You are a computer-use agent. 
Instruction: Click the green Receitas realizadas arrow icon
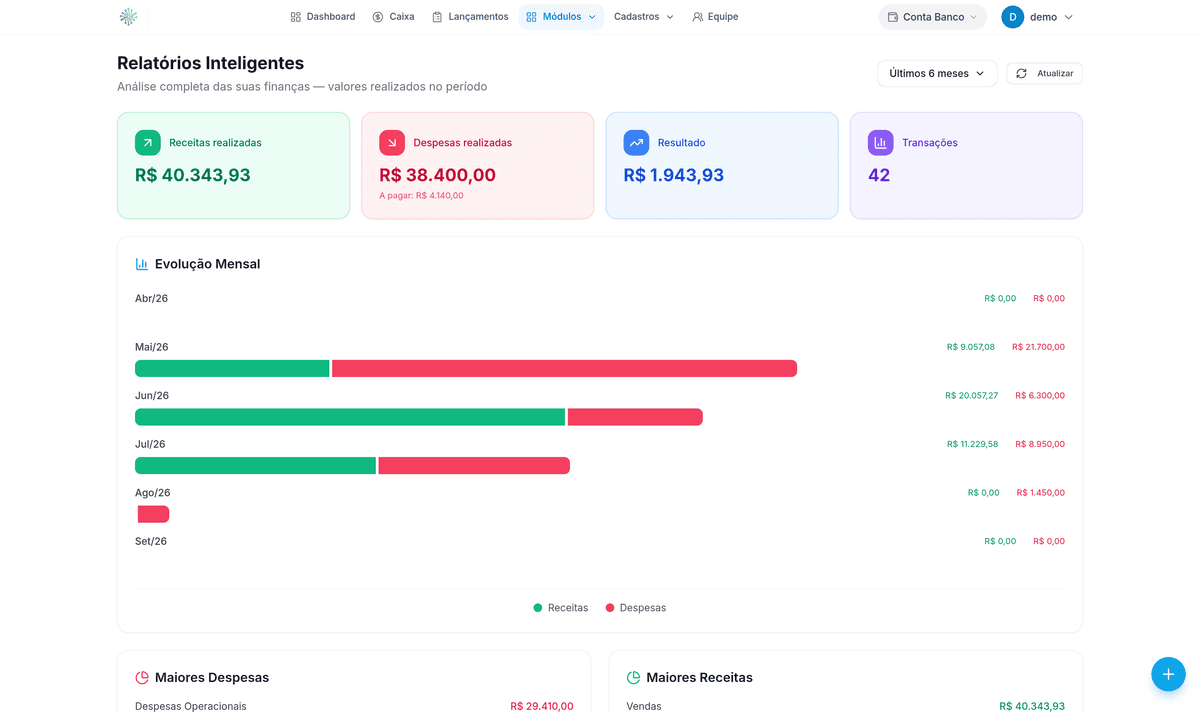click(148, 143)
